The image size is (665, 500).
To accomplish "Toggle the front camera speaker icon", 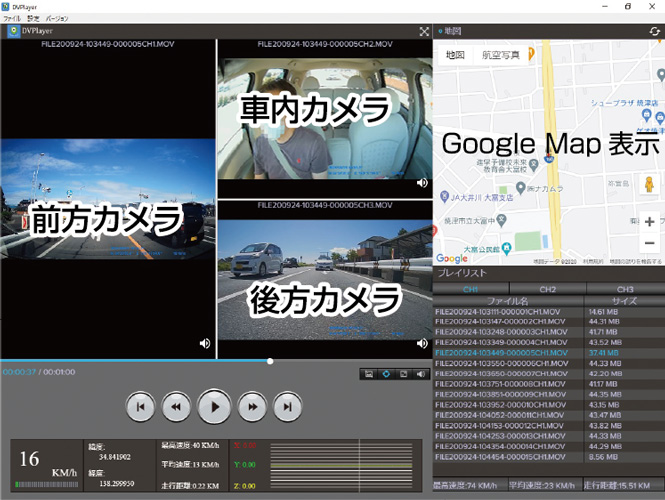I will click(205, 343).
